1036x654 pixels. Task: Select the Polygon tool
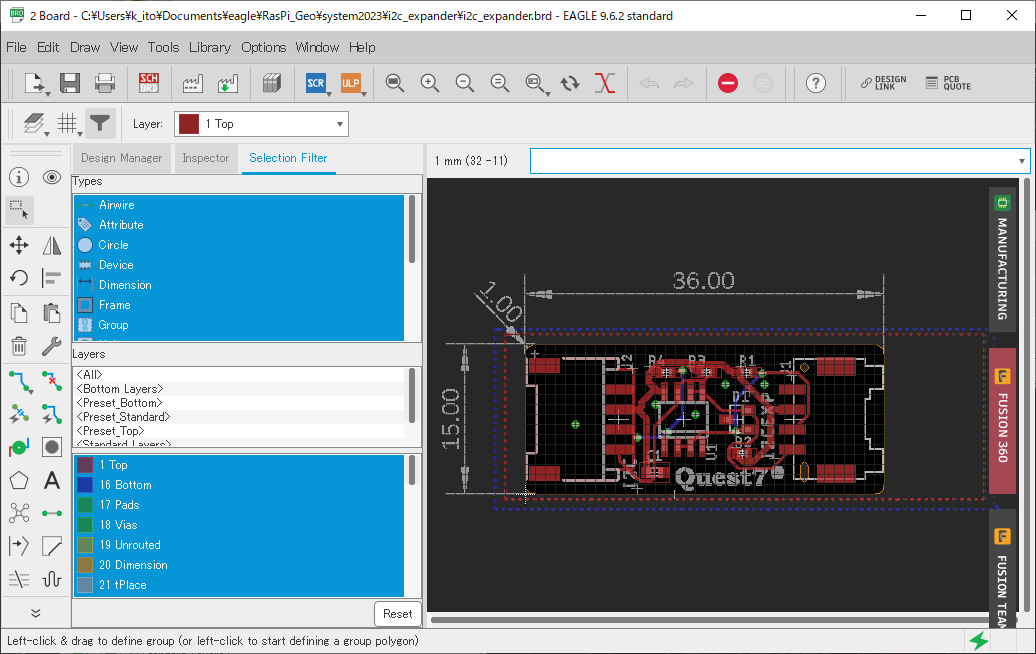tap(19, 480)
